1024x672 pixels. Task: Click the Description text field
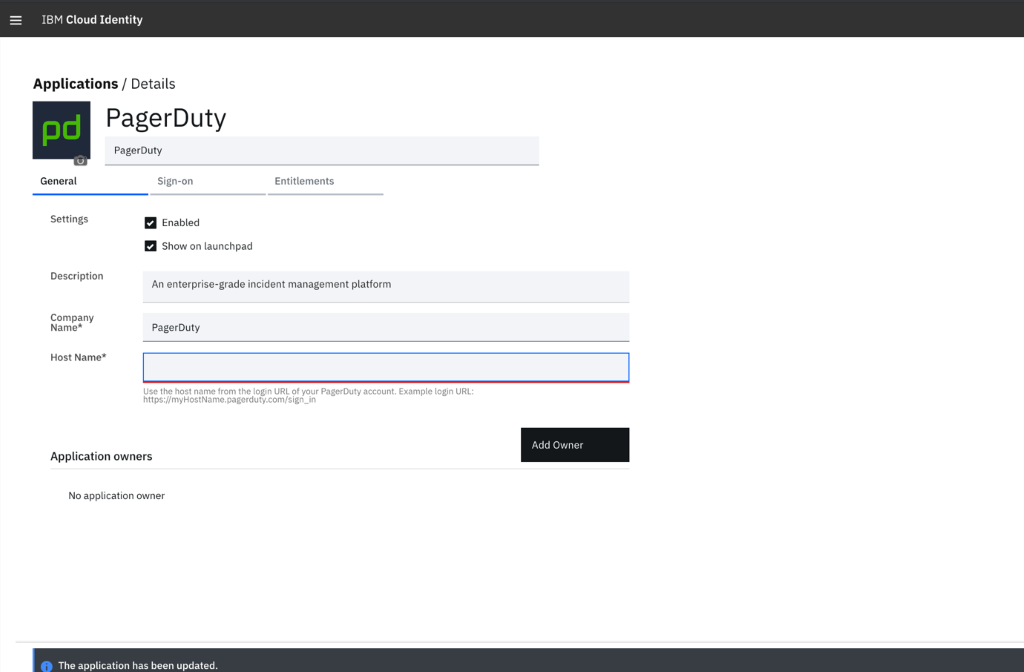pyautogui.click(x=386, y=287)
